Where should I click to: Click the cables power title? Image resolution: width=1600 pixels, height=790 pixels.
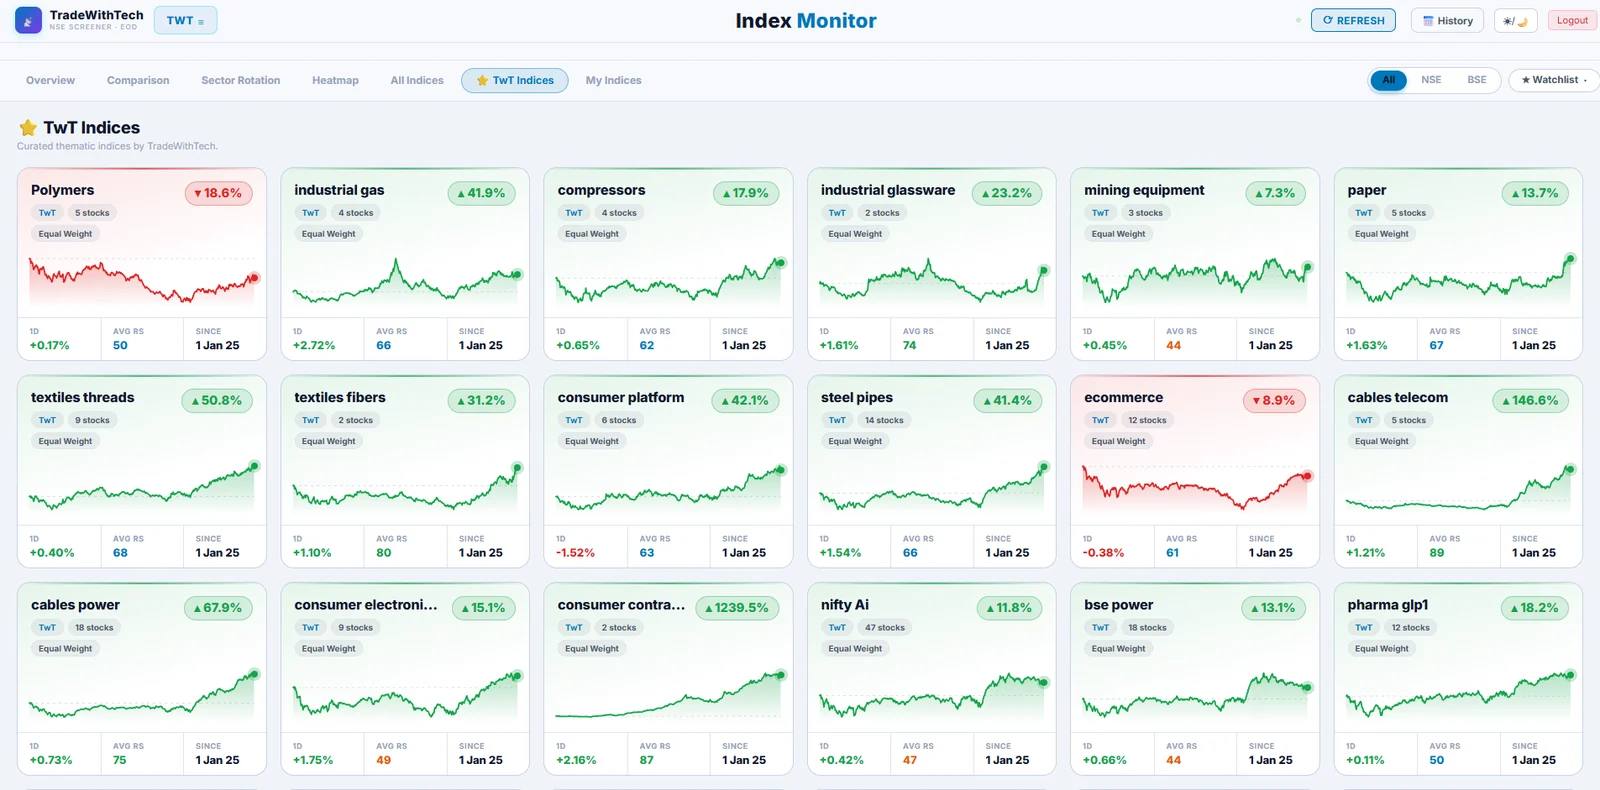[75, 605]
